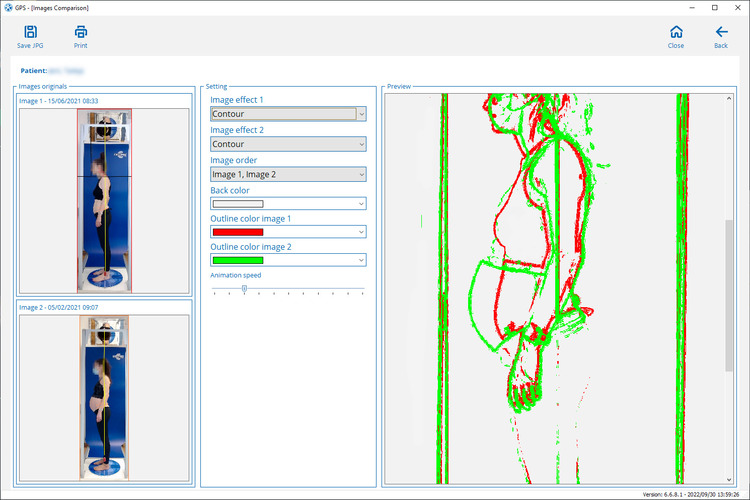
Task: Click the preview scrollbar down arrow
Action: [729, 479]
